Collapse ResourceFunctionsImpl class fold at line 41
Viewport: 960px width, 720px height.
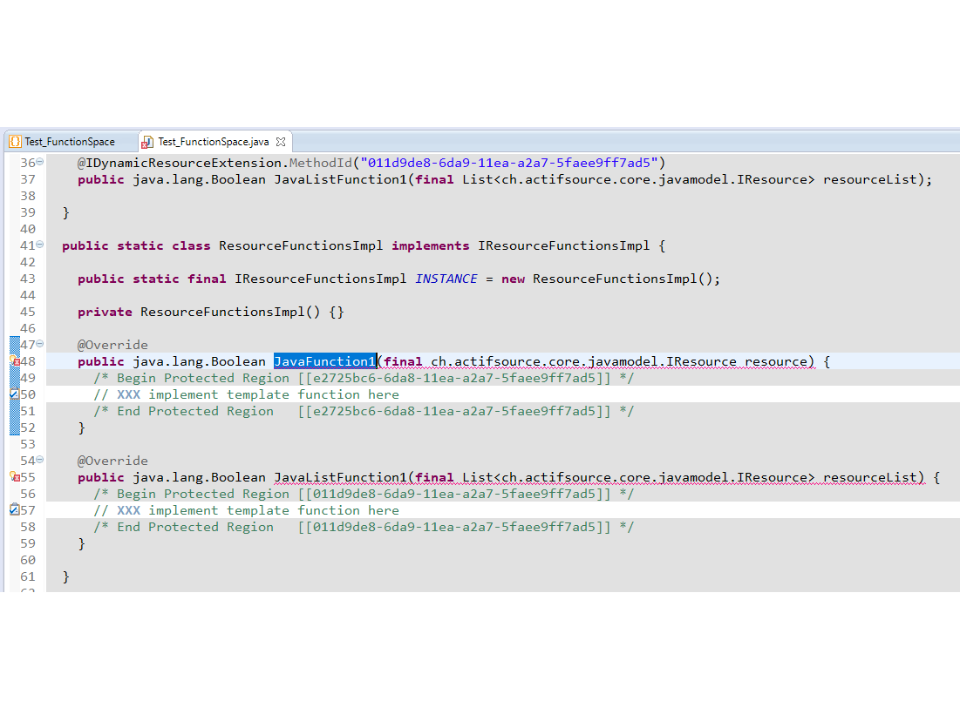[40, 245]
